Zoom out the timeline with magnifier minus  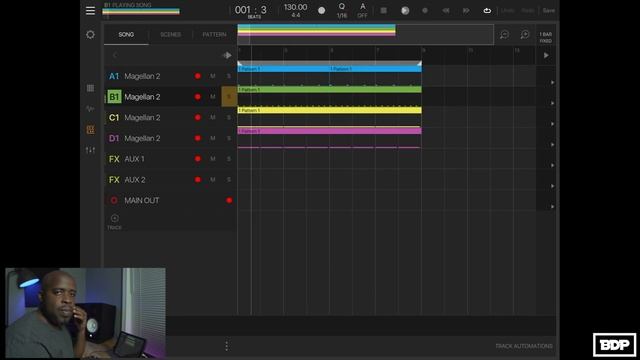pyautogui.click(x=504, y=35)
